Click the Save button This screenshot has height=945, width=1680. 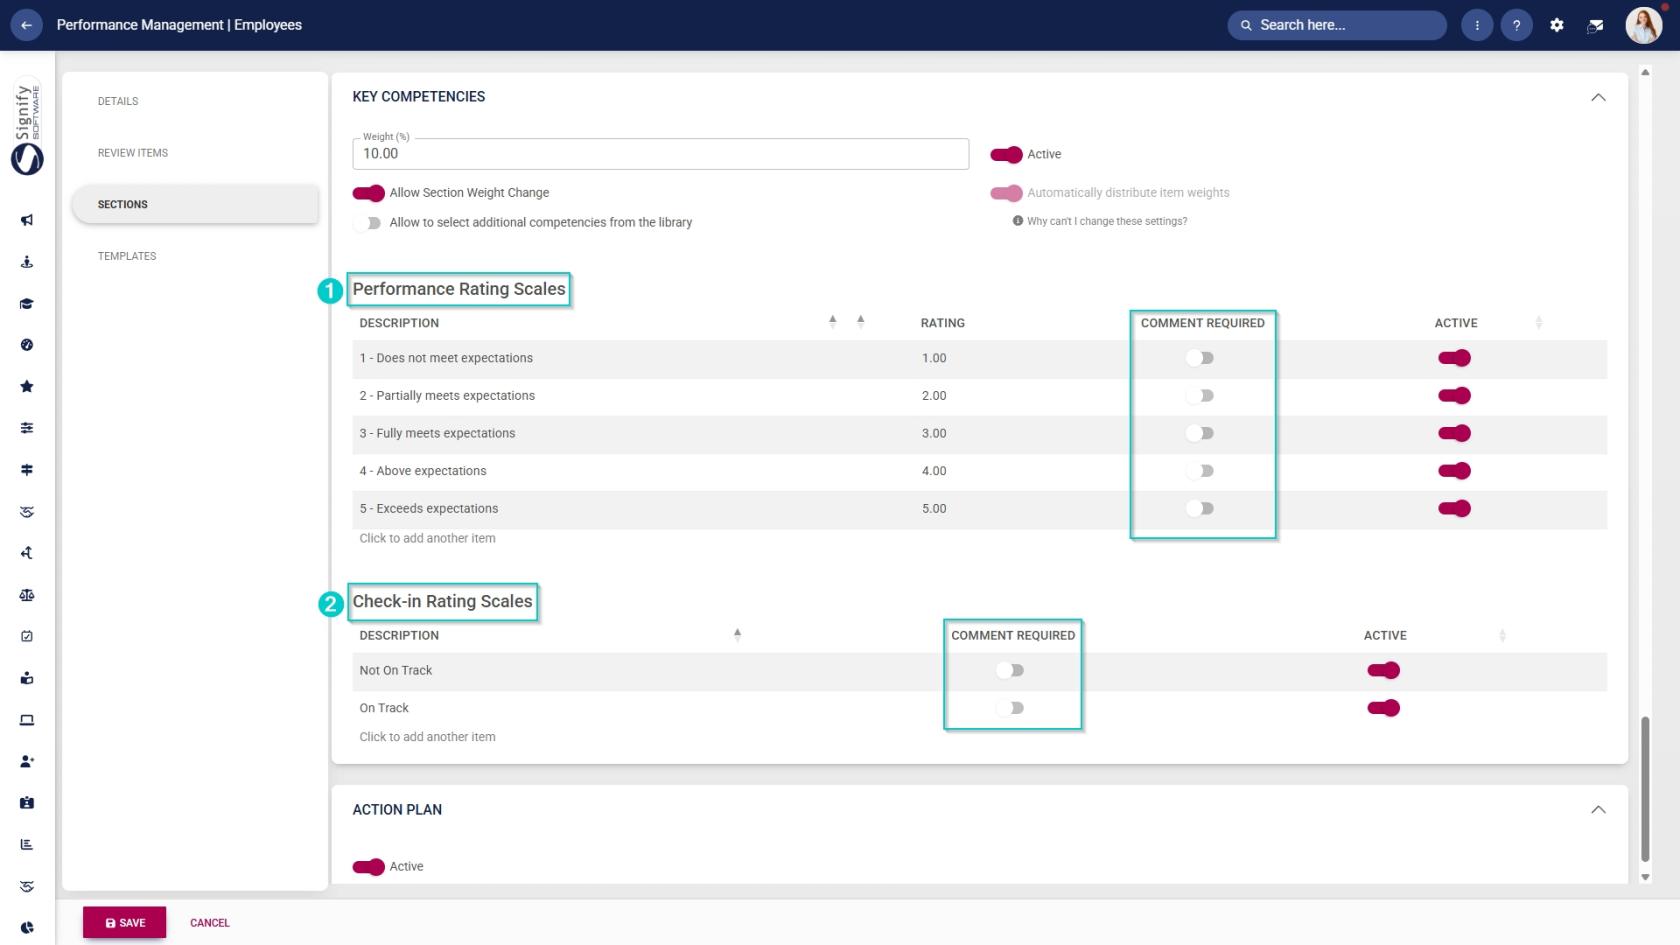point(125,923)
